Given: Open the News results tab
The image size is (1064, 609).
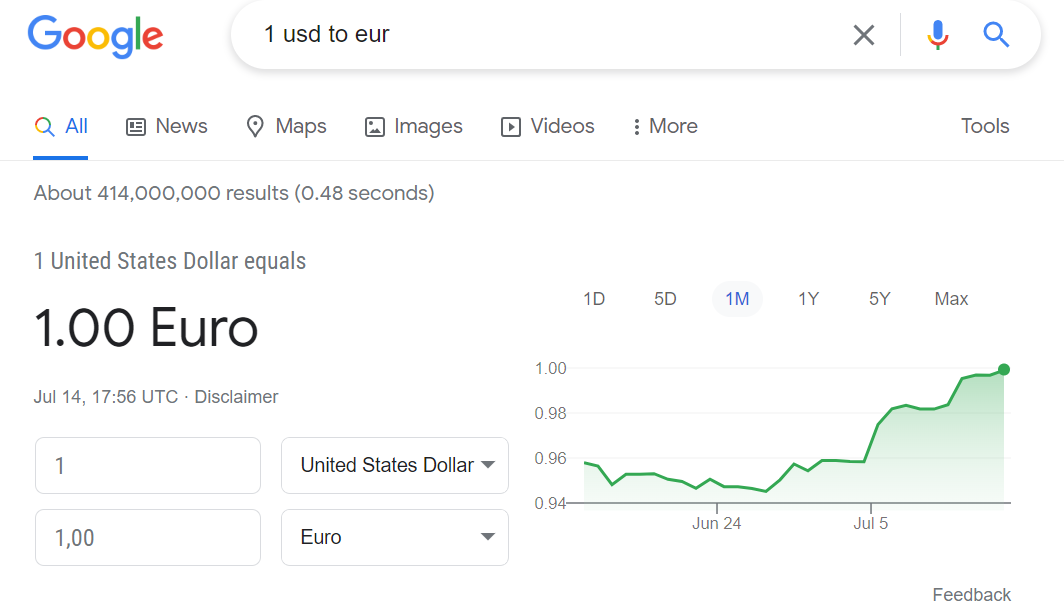Looking at the screenshot, I should point(167,127).
